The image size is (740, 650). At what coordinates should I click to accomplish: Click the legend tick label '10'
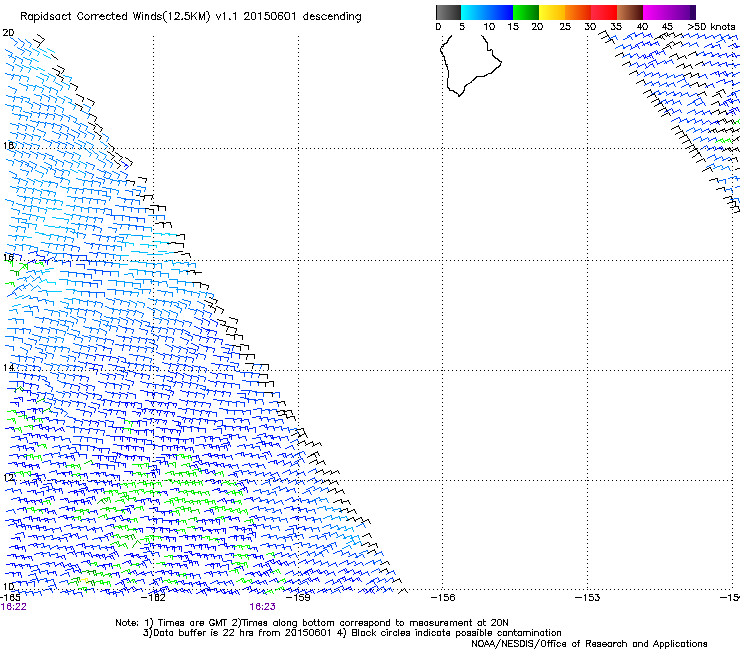coord(489,27)
